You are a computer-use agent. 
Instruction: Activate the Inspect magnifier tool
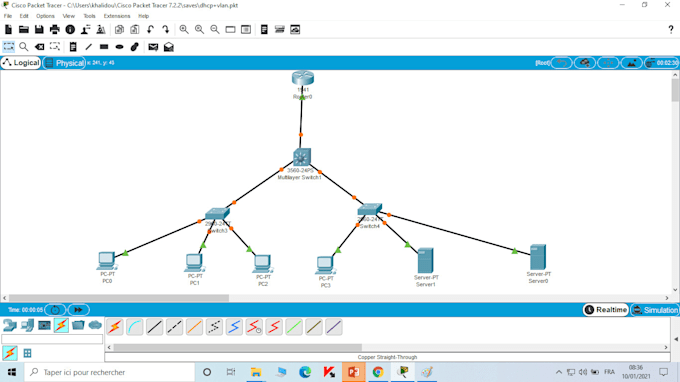24,47
